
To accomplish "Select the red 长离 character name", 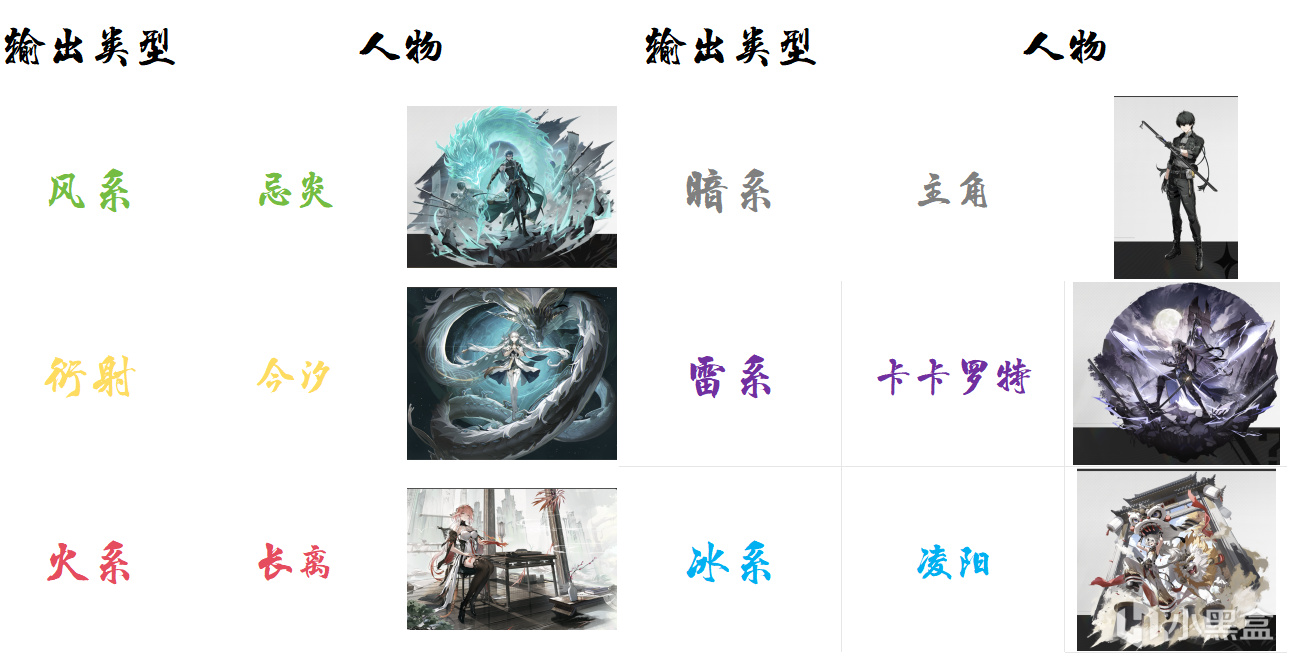I will pyautogui.click(x=294, y=563).
